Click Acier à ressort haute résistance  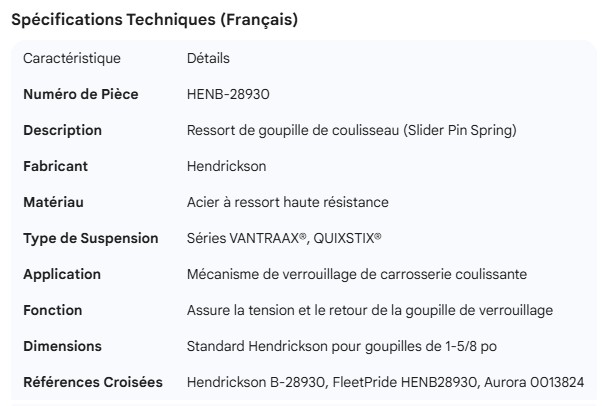click(288, 202)
